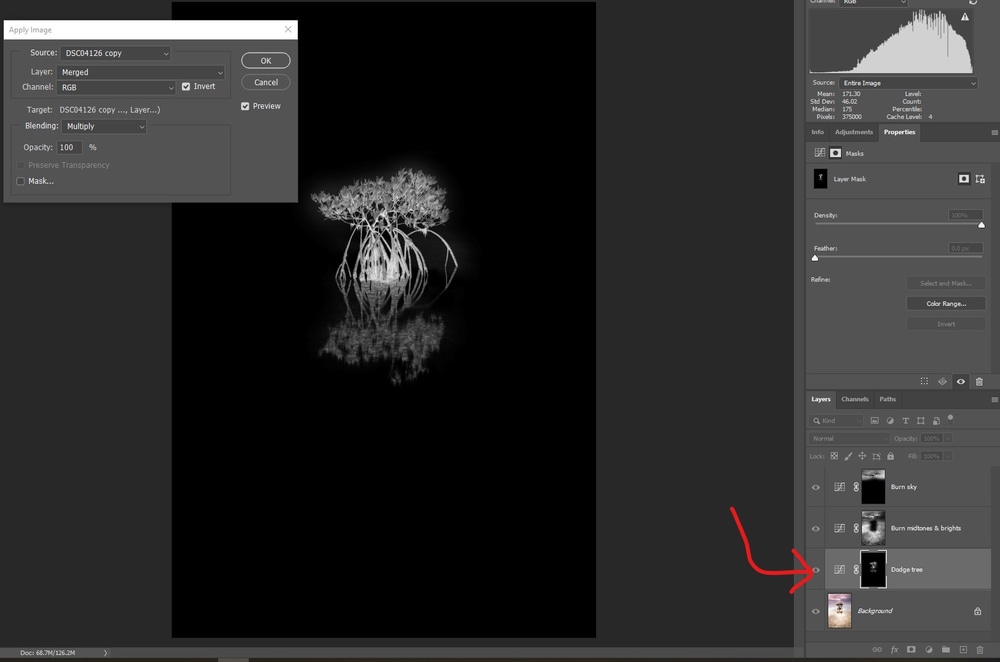Click the Feather slider handle
The width and height of the screenshot is (1000, 662).
tap(815, 258)
